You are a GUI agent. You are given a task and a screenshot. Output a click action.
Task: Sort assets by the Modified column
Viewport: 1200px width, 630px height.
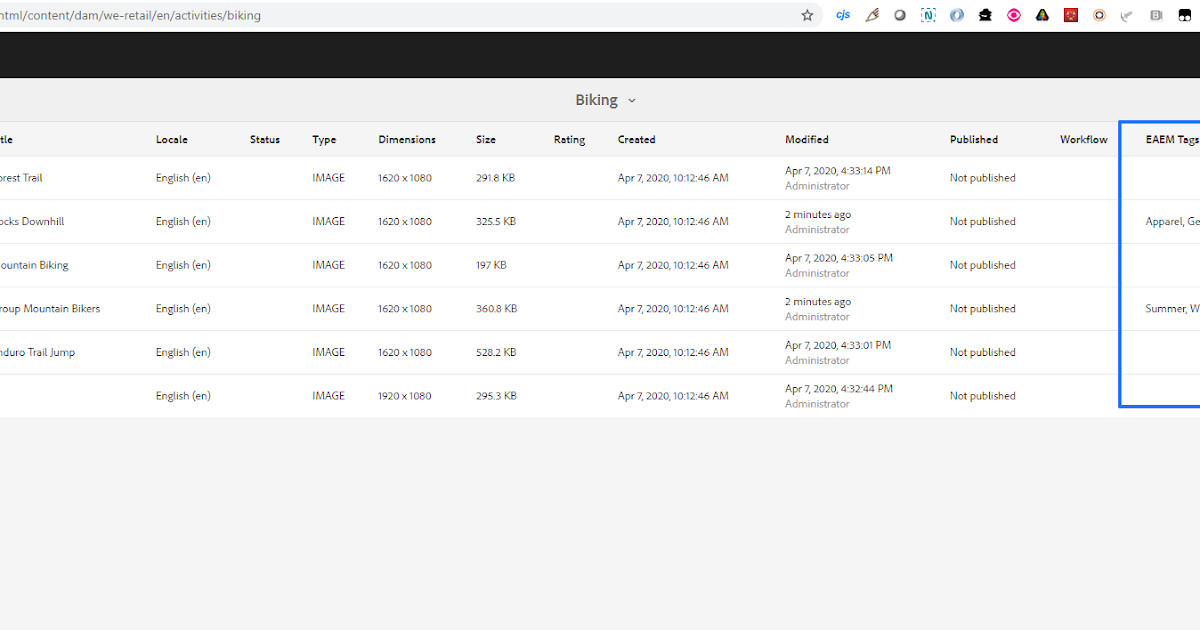[807, 139]
